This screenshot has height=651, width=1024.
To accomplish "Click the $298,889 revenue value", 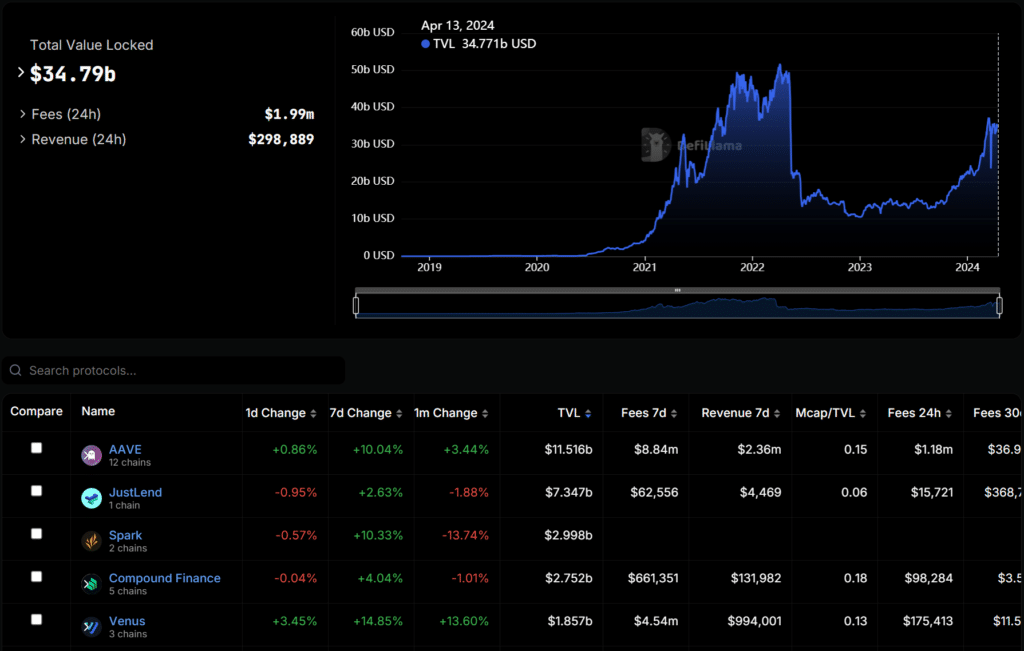I will click(281, 139).
